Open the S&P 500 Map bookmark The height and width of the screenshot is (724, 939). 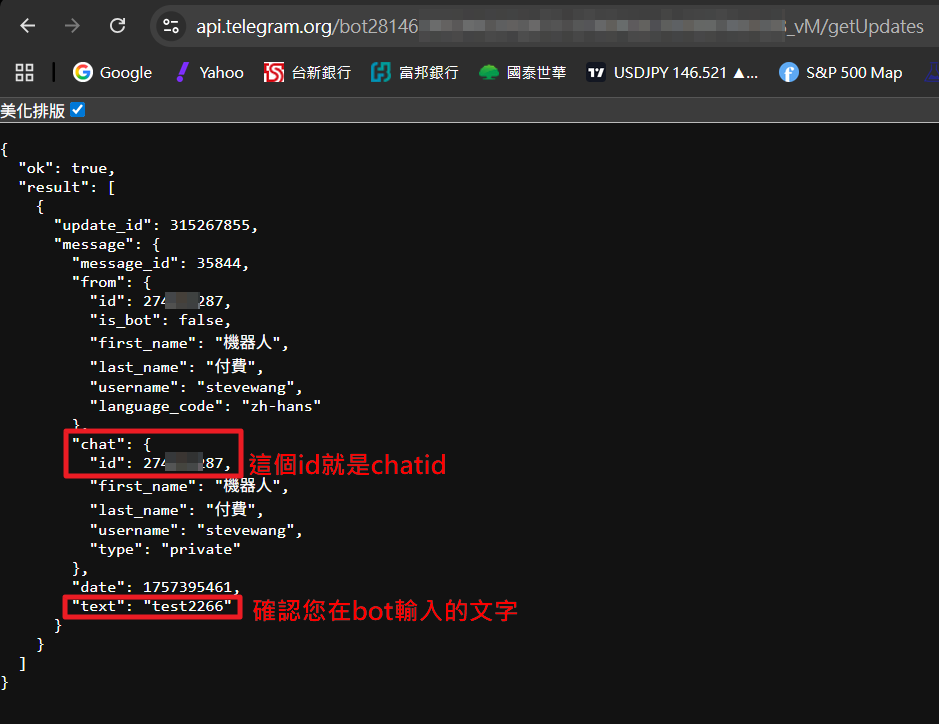pos(841,72)
